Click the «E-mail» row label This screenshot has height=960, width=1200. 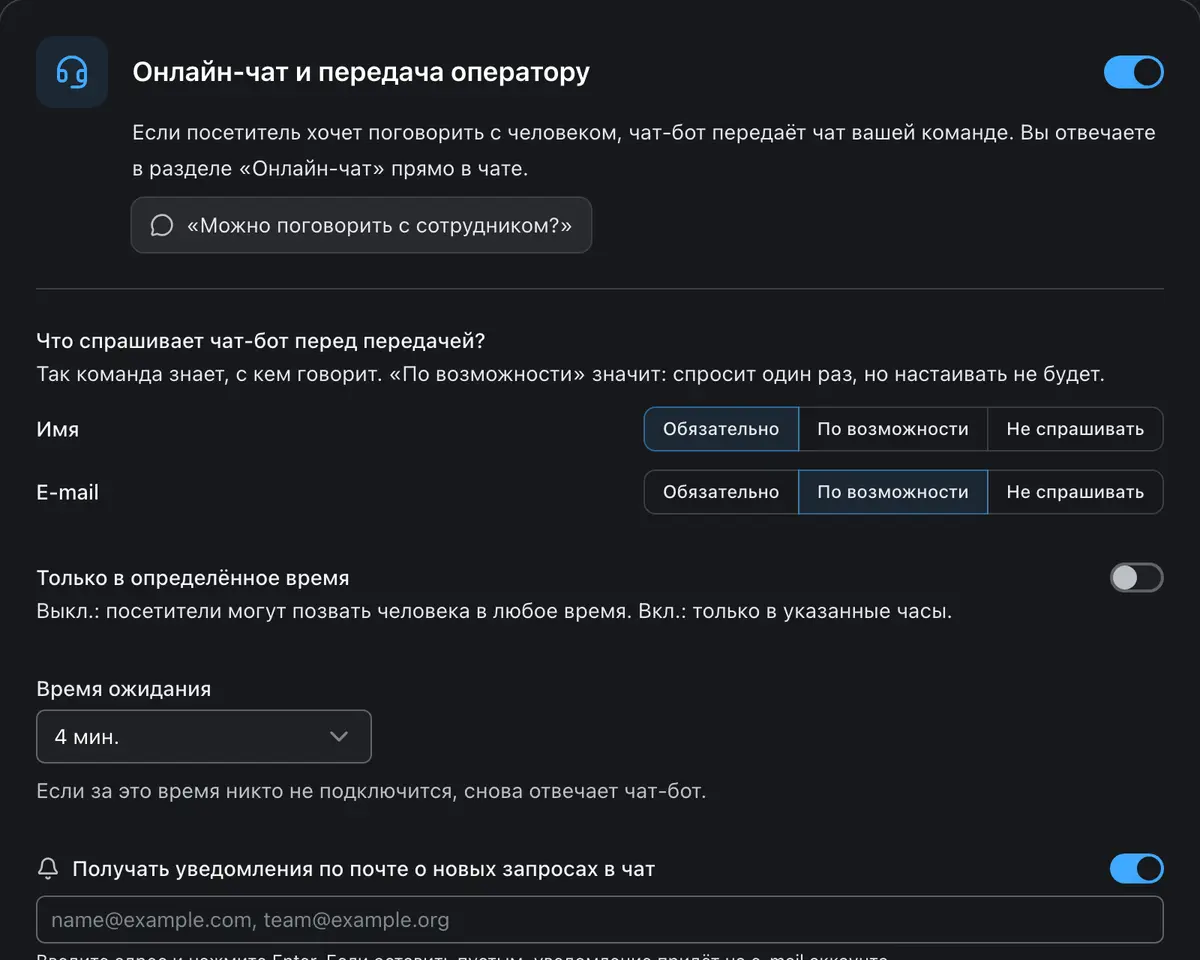68,492
